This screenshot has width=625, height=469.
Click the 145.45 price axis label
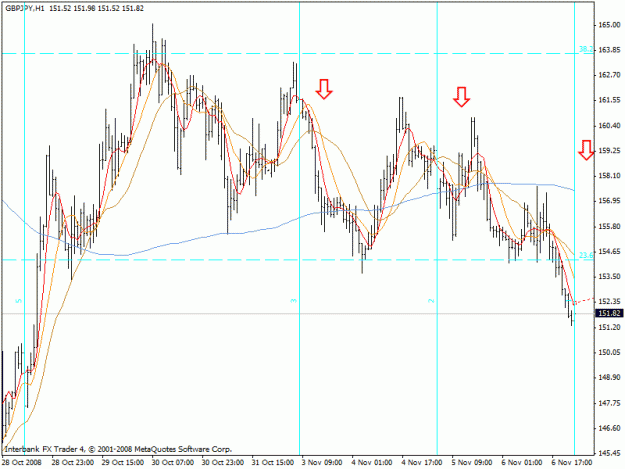(x=609, y=453)
